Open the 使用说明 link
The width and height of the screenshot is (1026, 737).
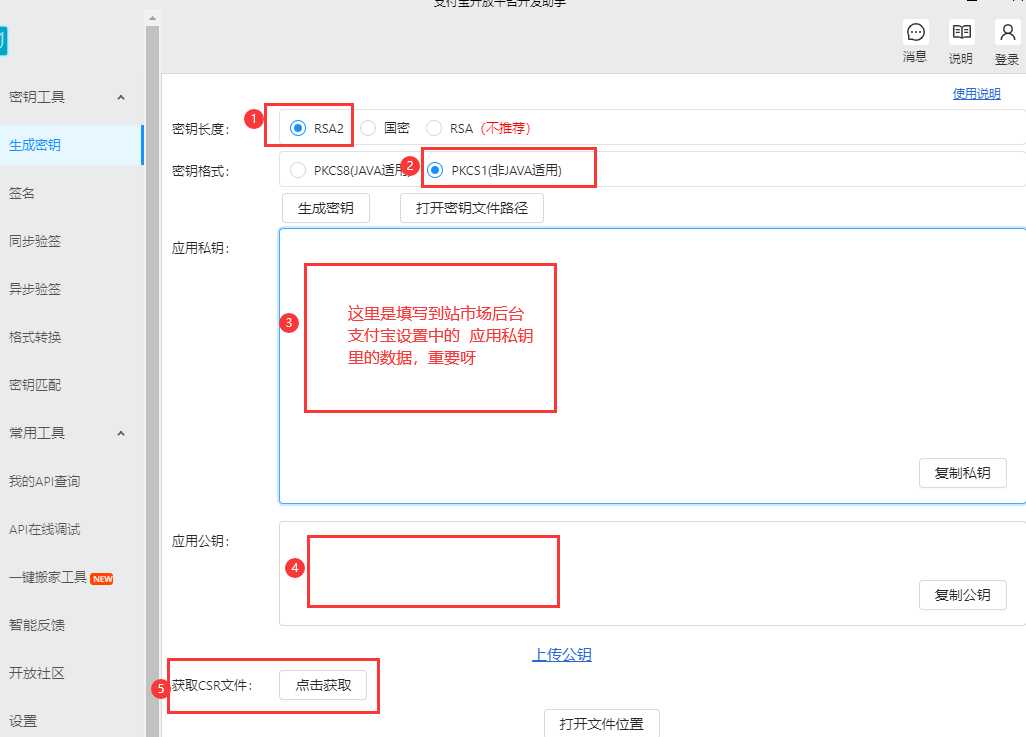[x=976, y=94]
